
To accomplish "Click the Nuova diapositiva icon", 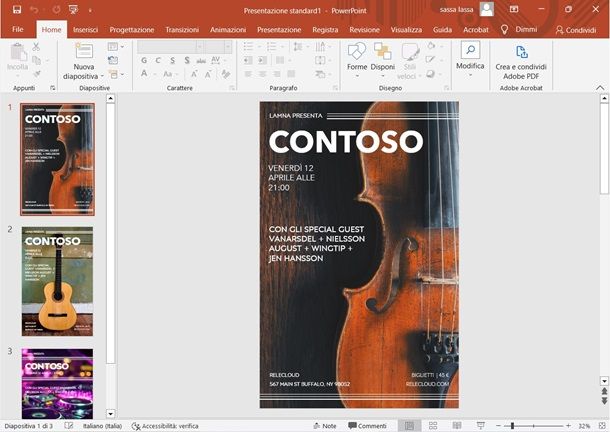I will pyautogui.click(x=84, y=51).
